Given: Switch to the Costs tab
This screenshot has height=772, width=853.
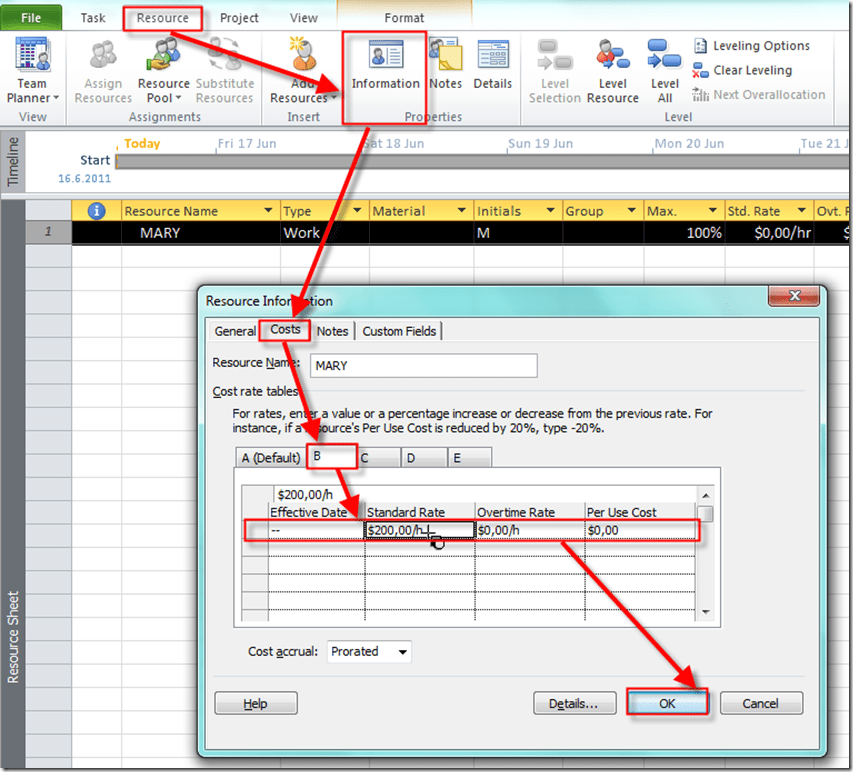Looking at the screenshot, I should [285, 331].
